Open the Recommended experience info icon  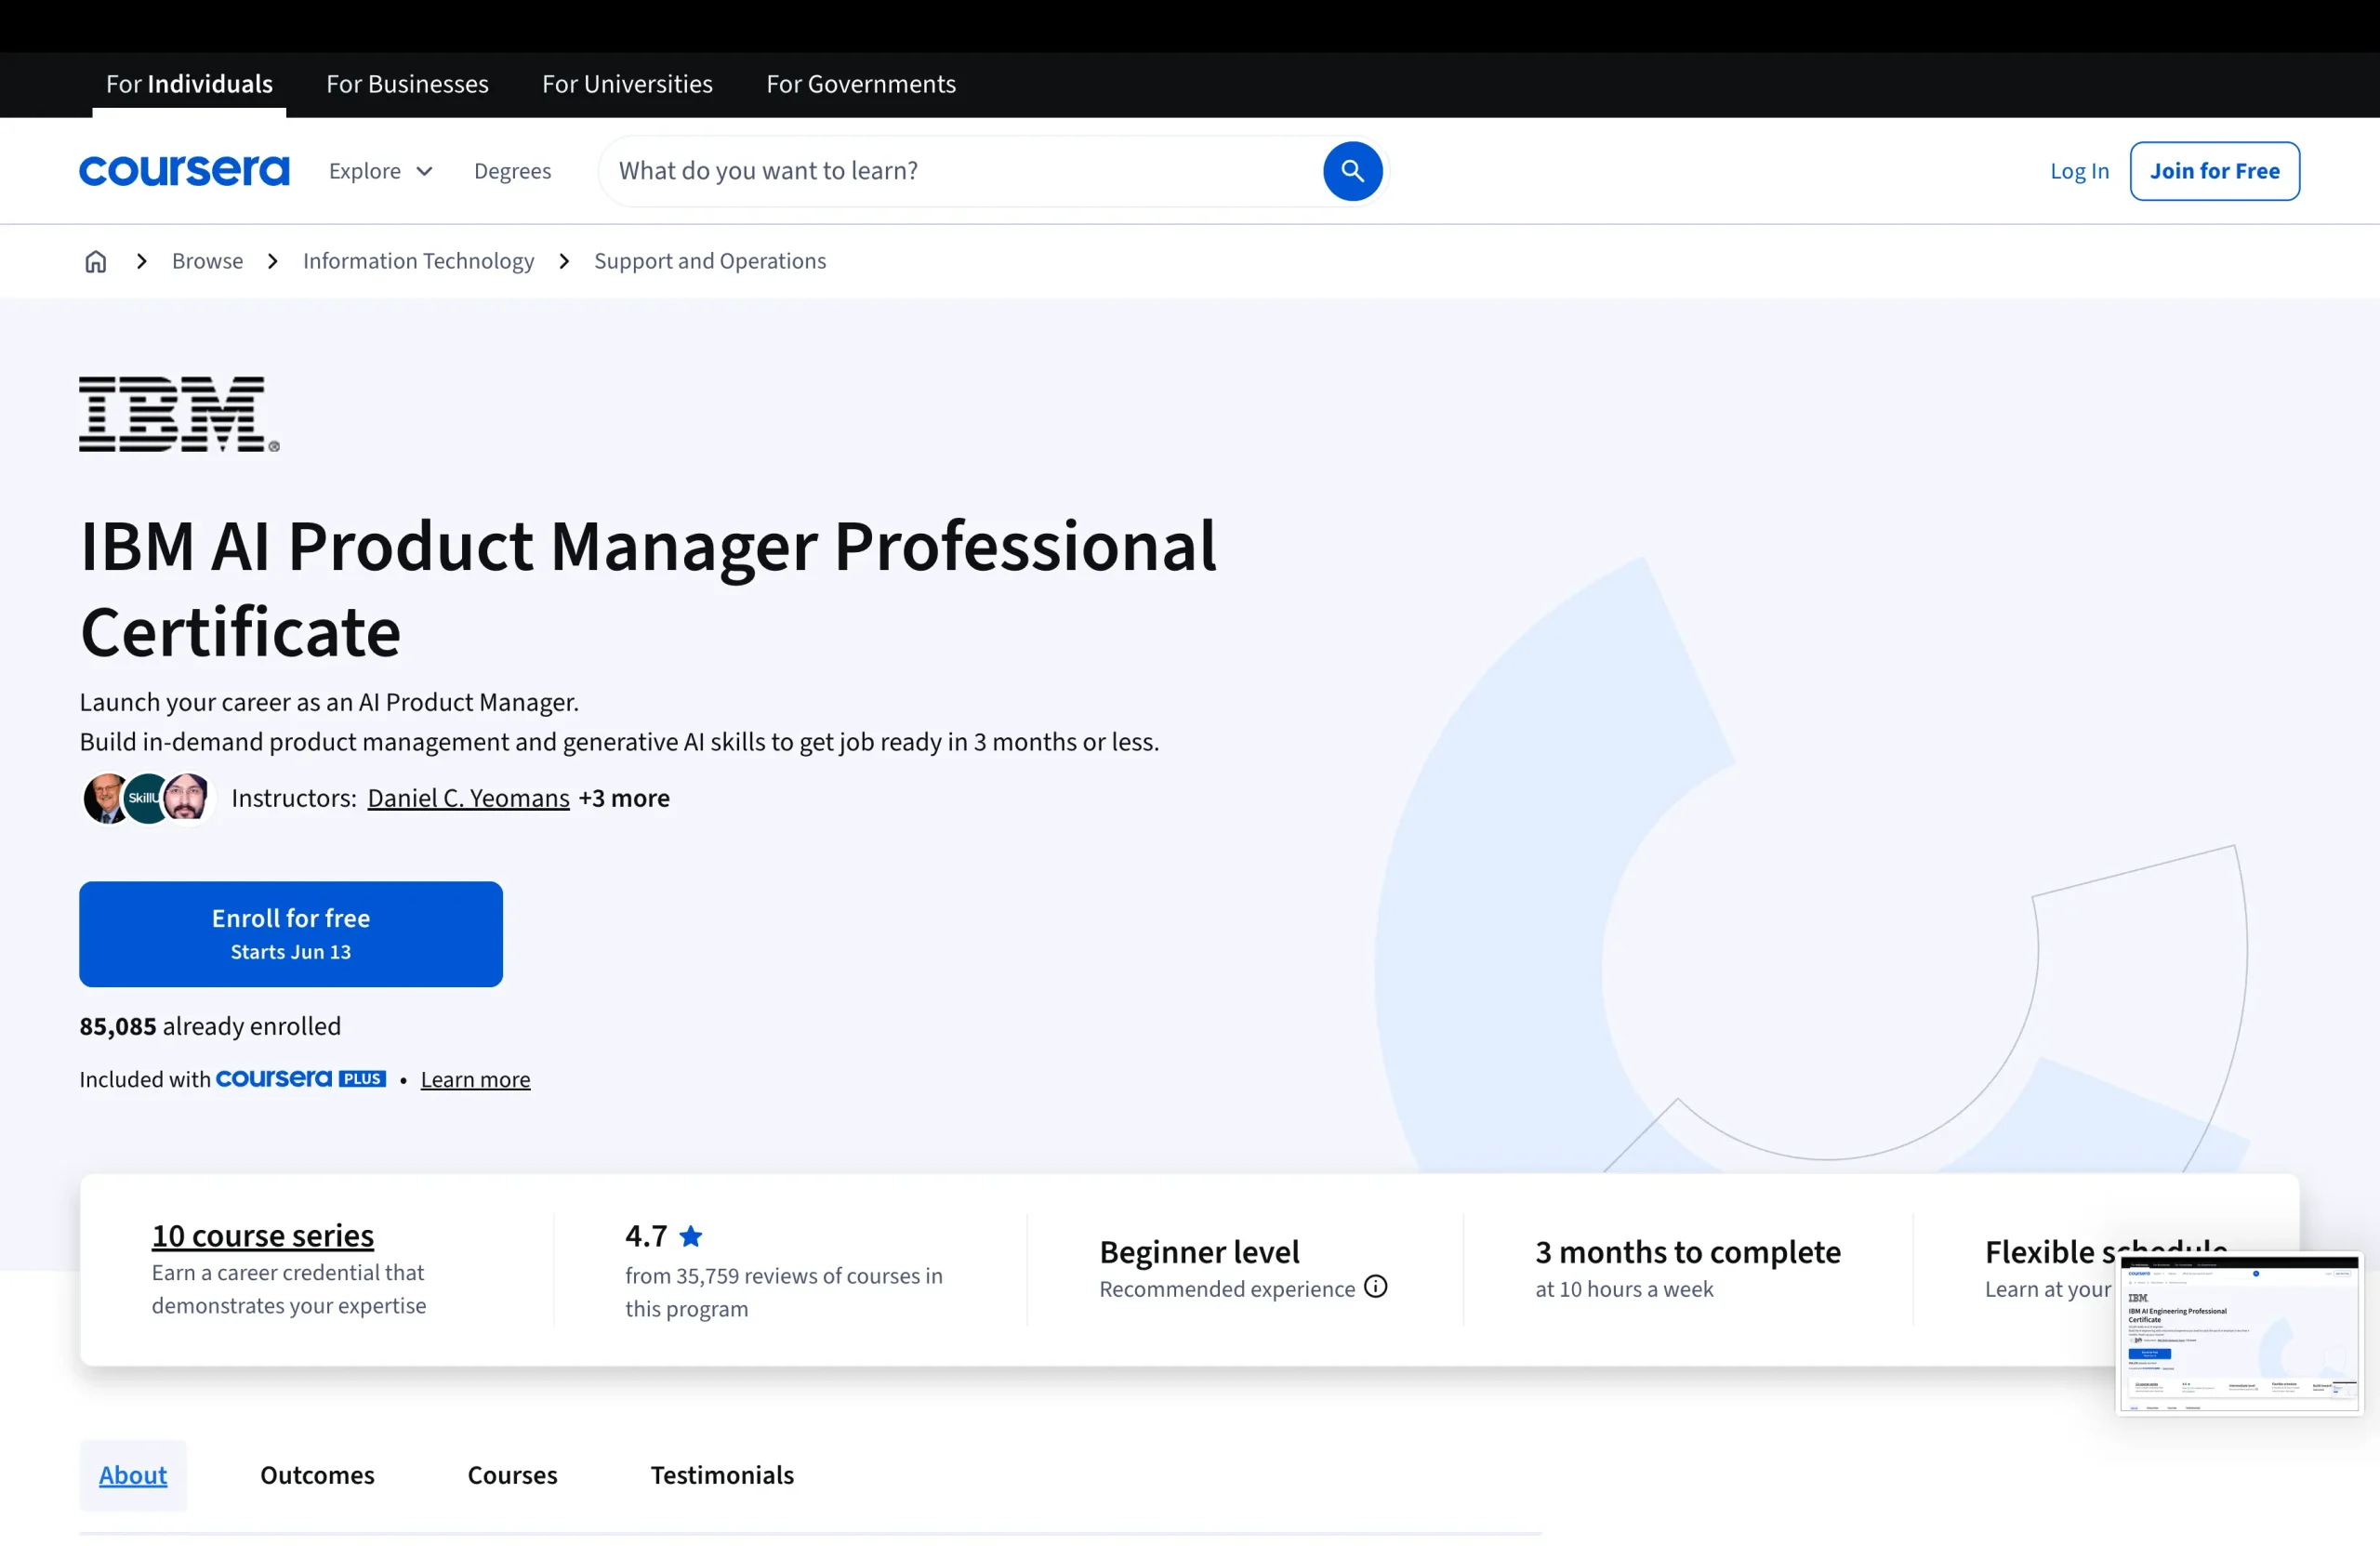coord(1375,1287)
